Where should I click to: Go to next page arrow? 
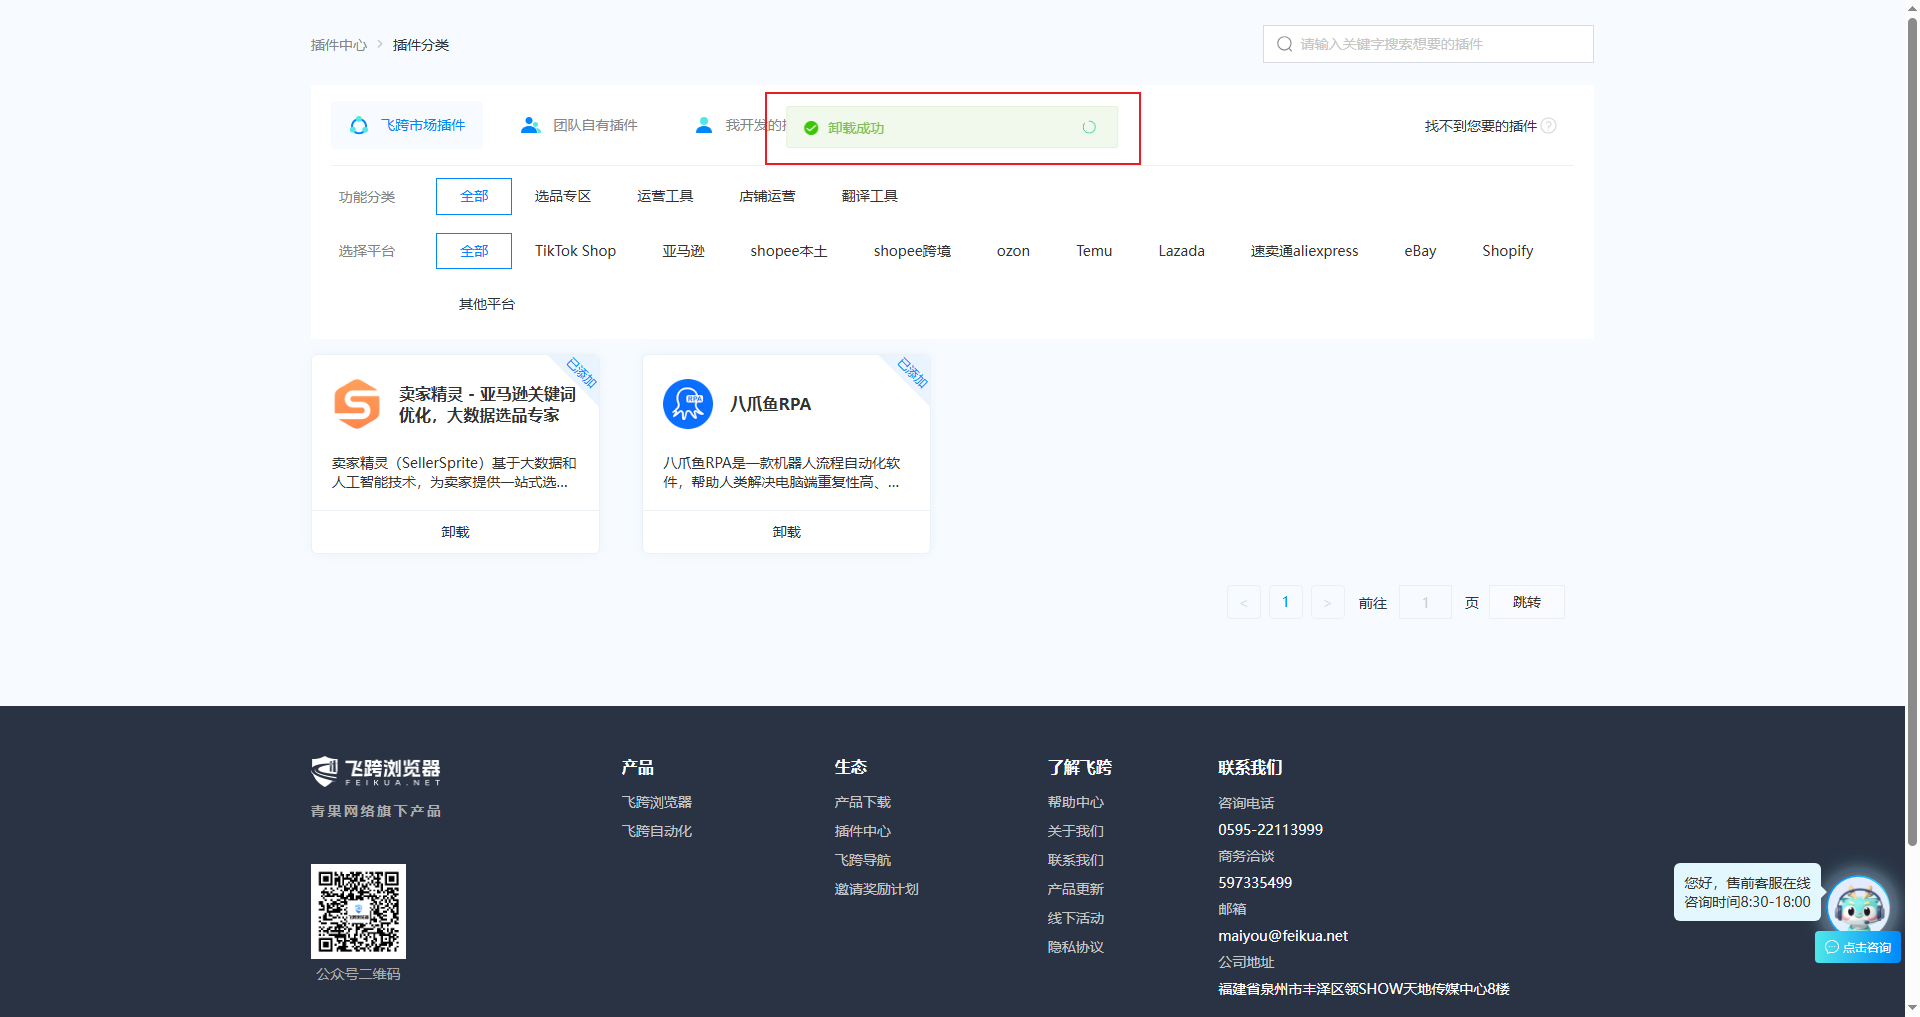click(x=1328, y=602)
